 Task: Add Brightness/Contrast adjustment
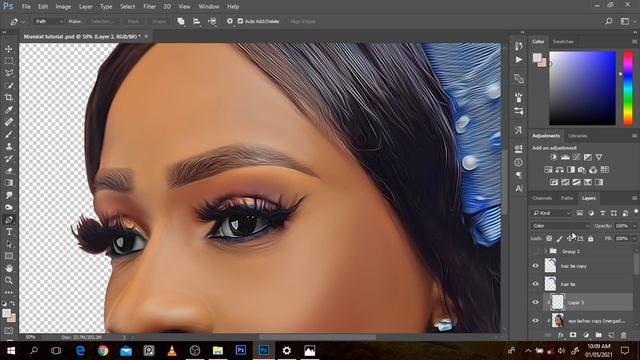point(553,157)
